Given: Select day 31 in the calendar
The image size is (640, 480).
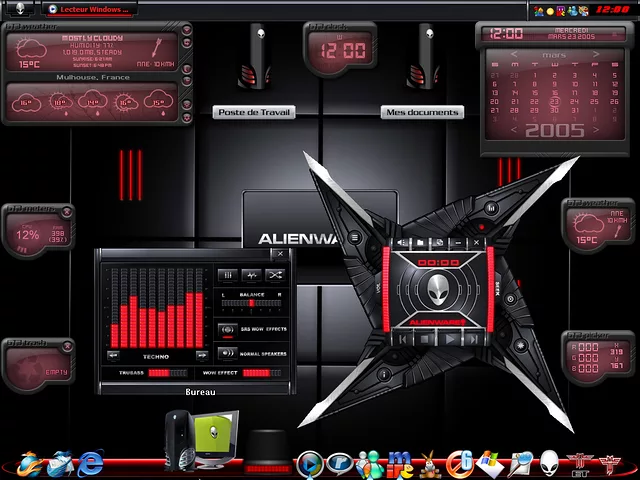Looking at the screenshot, I should click(x=575, y=111).
